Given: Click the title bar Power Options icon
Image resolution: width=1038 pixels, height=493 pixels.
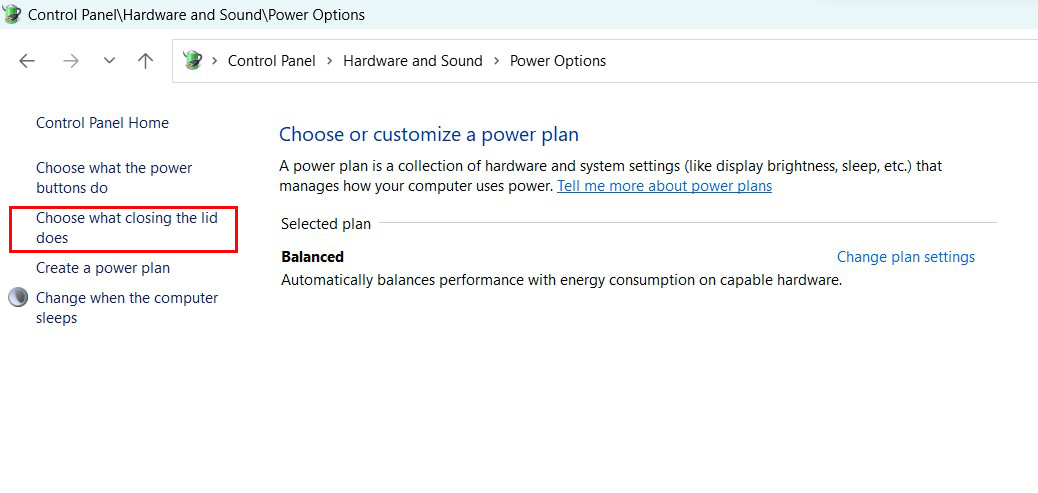Looking at the screenshot, I should pyautogui.click(x=13, y=14).
